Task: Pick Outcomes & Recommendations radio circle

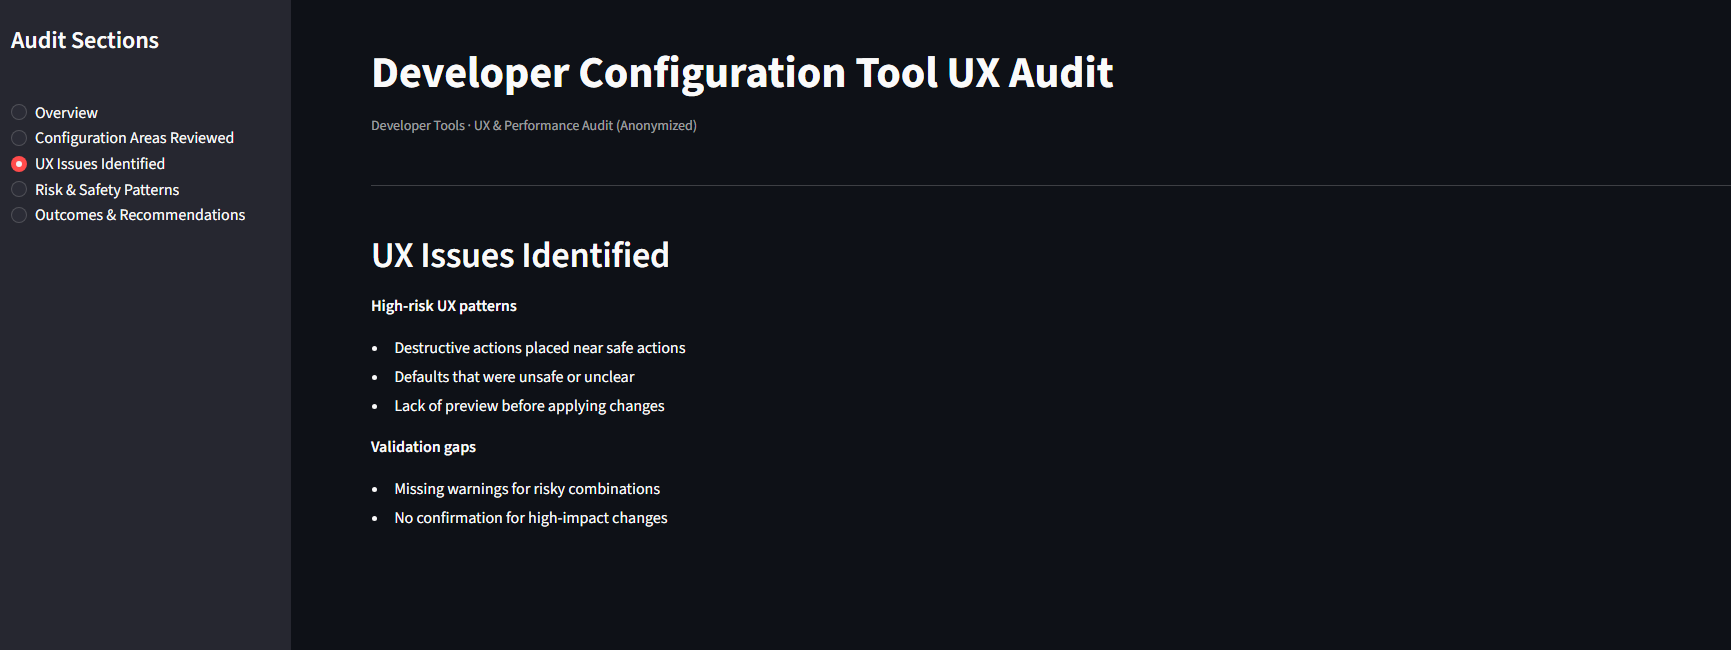Action: tap(19, 215)
